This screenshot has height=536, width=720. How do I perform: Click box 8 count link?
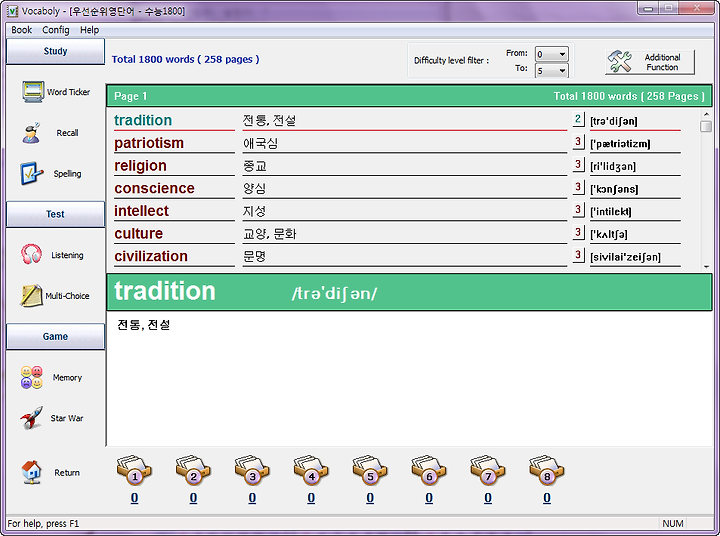546,498
